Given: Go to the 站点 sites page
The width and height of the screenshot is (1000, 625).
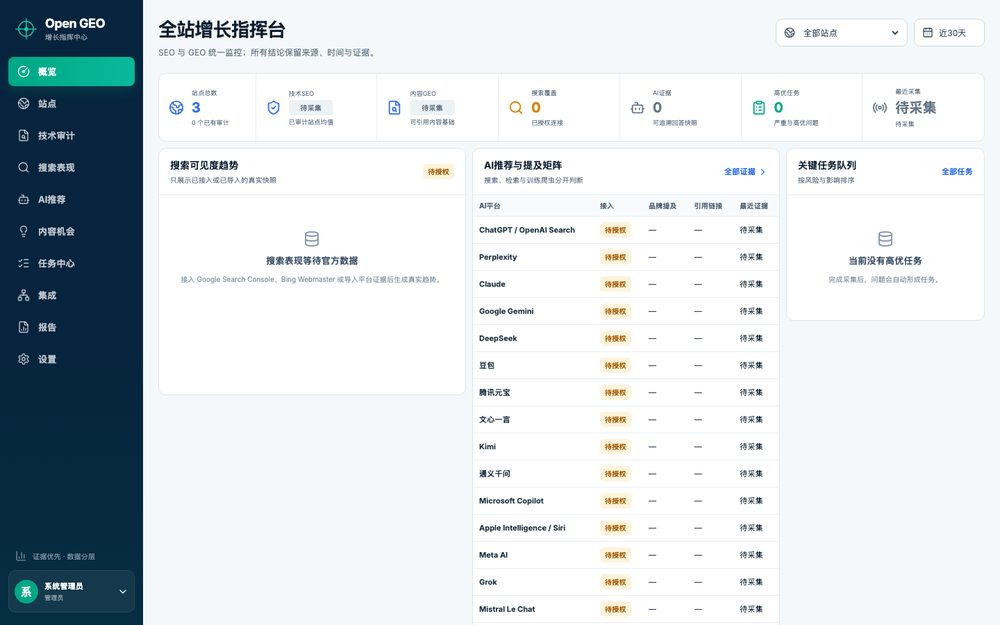Looking at the screenshot, I should [x=71, y=103].
